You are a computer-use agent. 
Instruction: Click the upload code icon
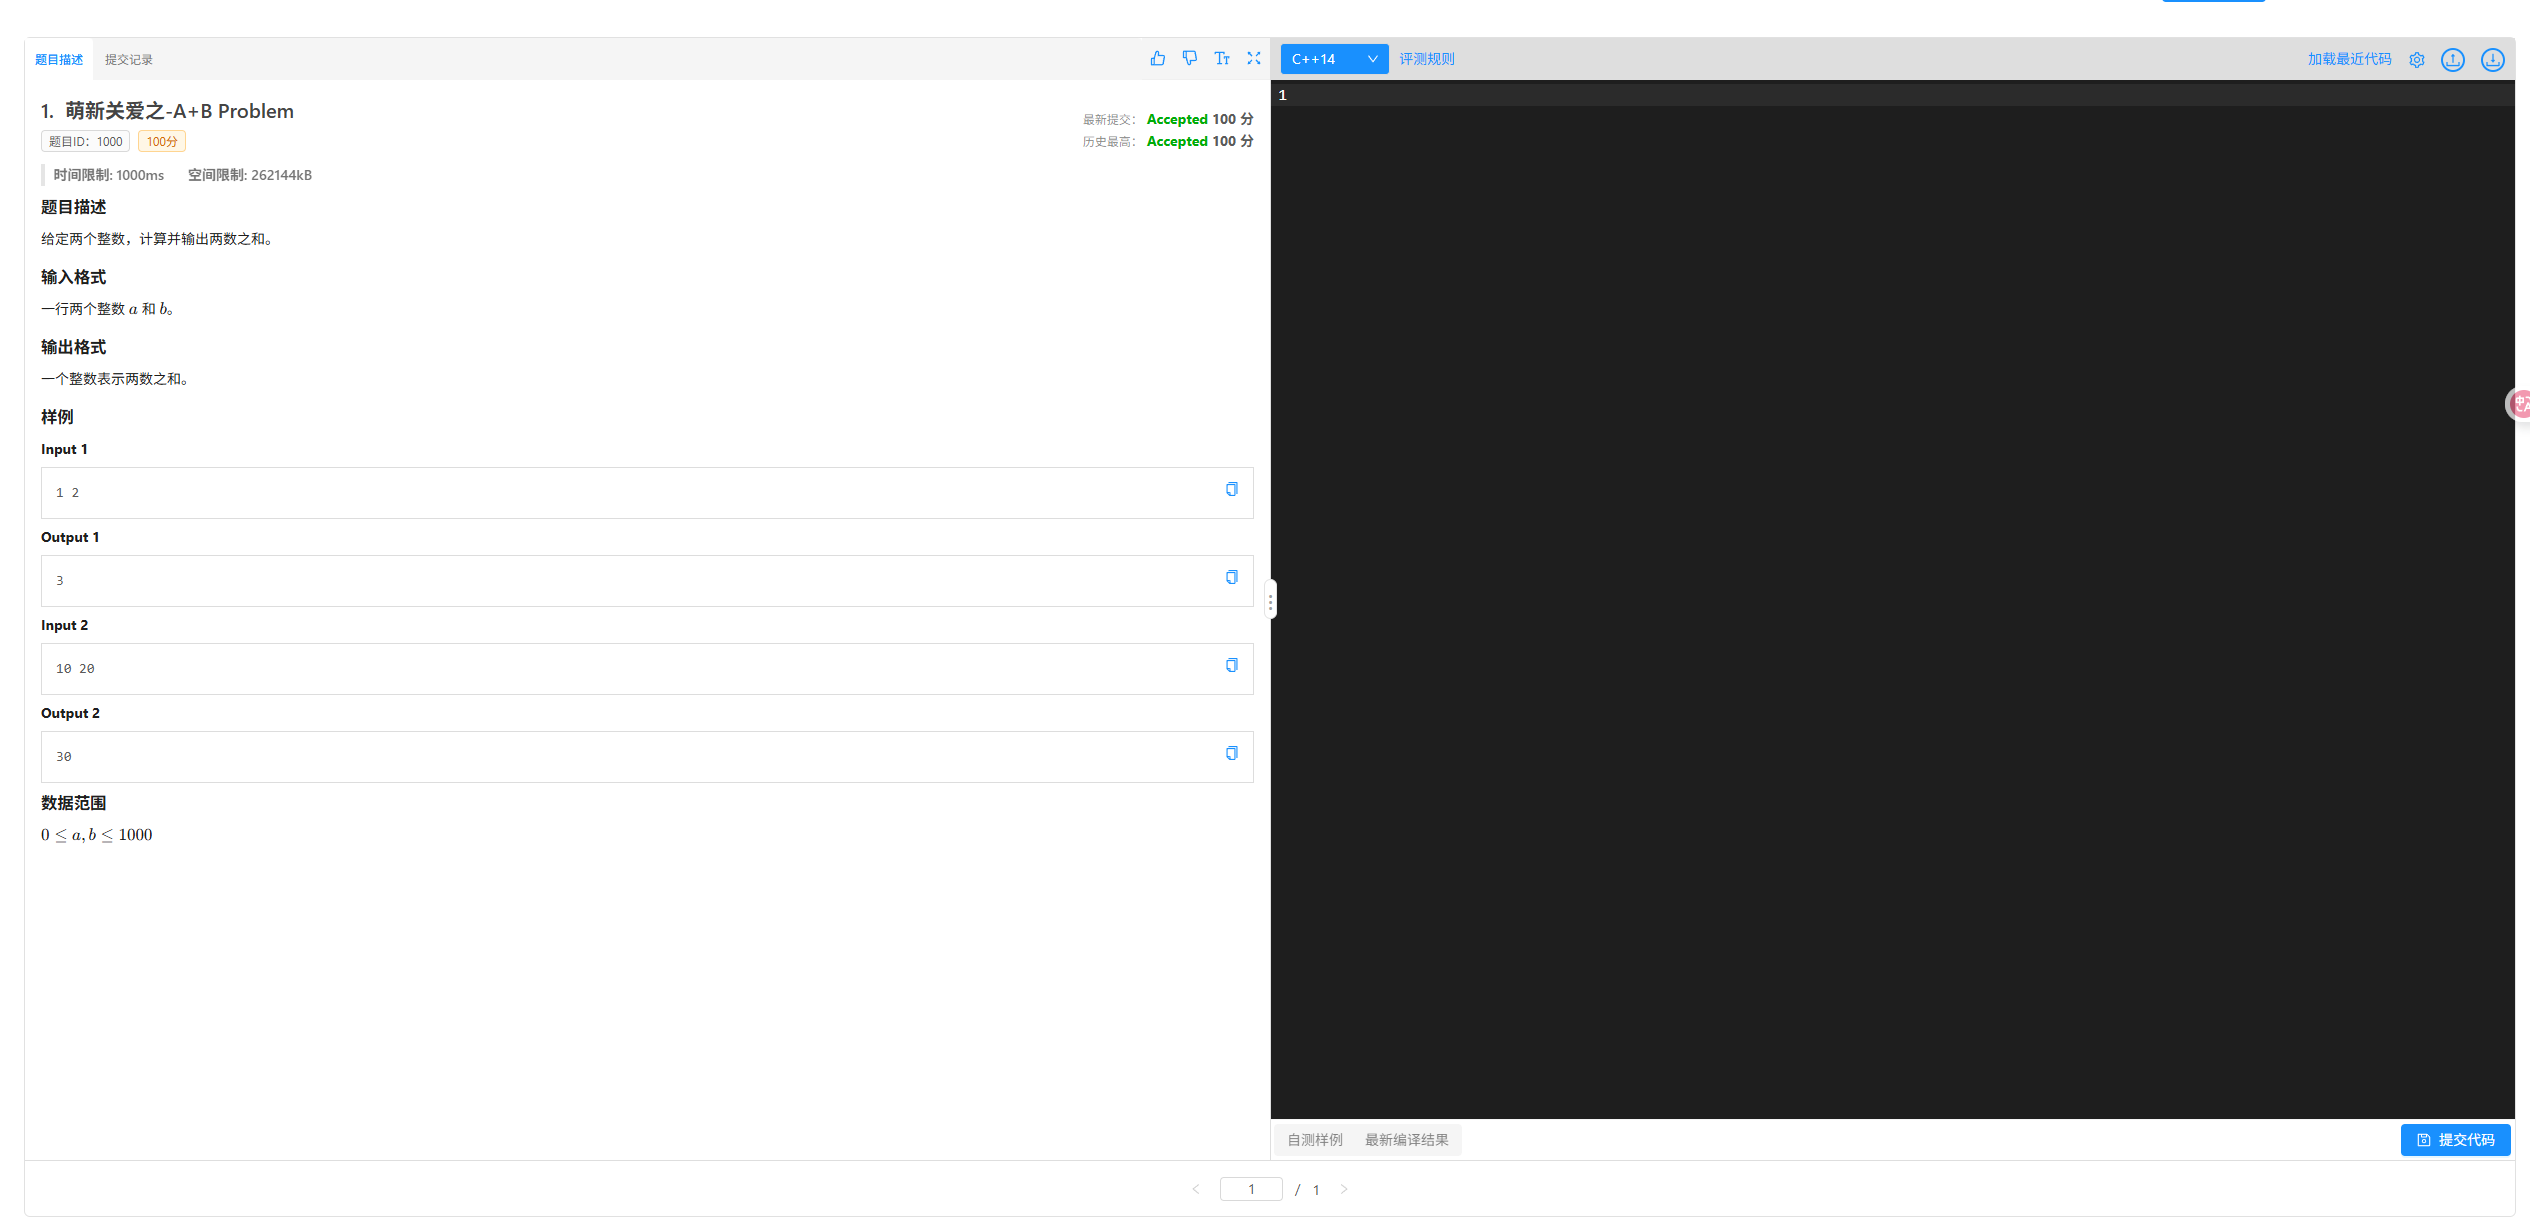pos(2452,60)
